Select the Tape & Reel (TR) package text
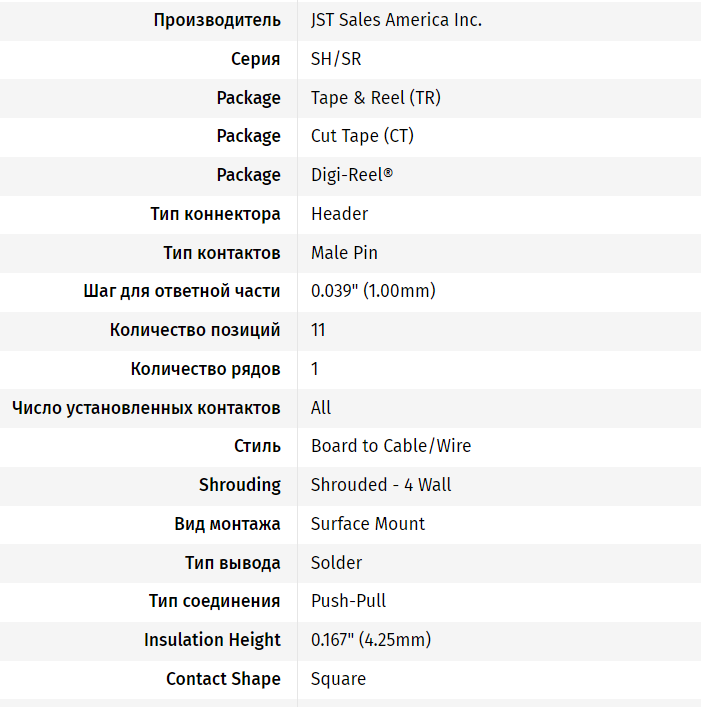Image resolution: width=701 pixels, height=707 pixels. (x=375, y=98)
